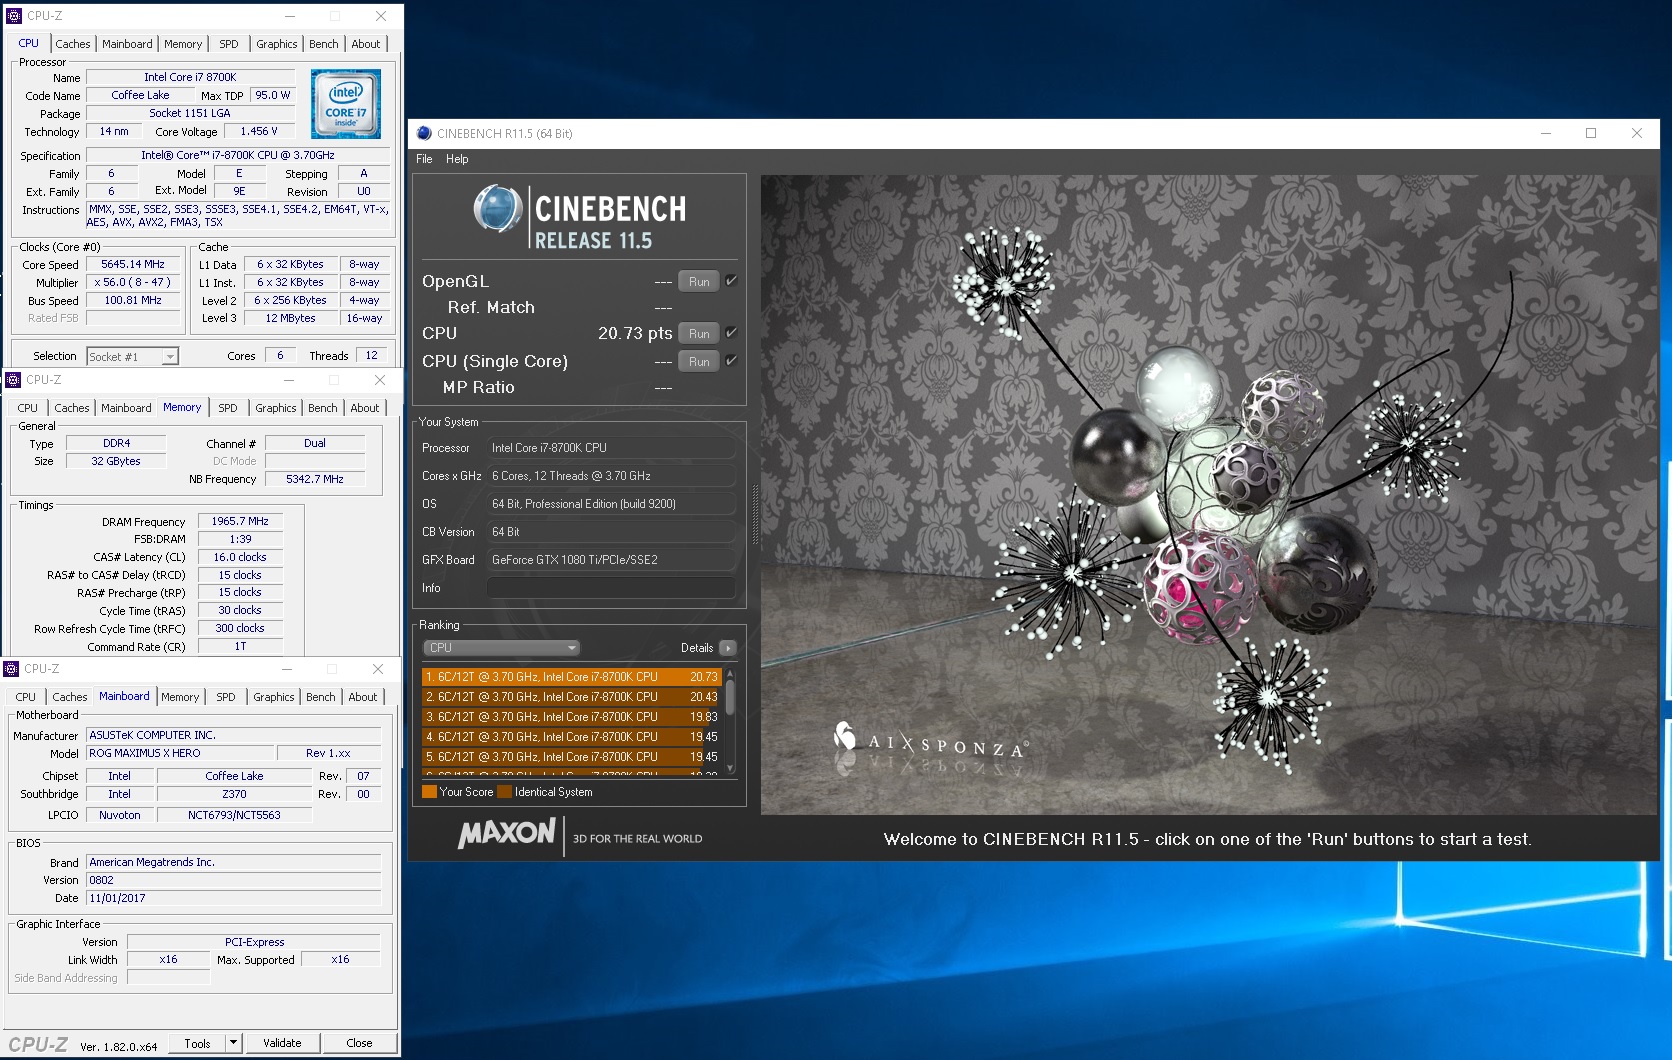Select ranking entry with score 19.83
Image resolution: width=1672 pixels, height=1060 pixels.
tap(572, 717)
